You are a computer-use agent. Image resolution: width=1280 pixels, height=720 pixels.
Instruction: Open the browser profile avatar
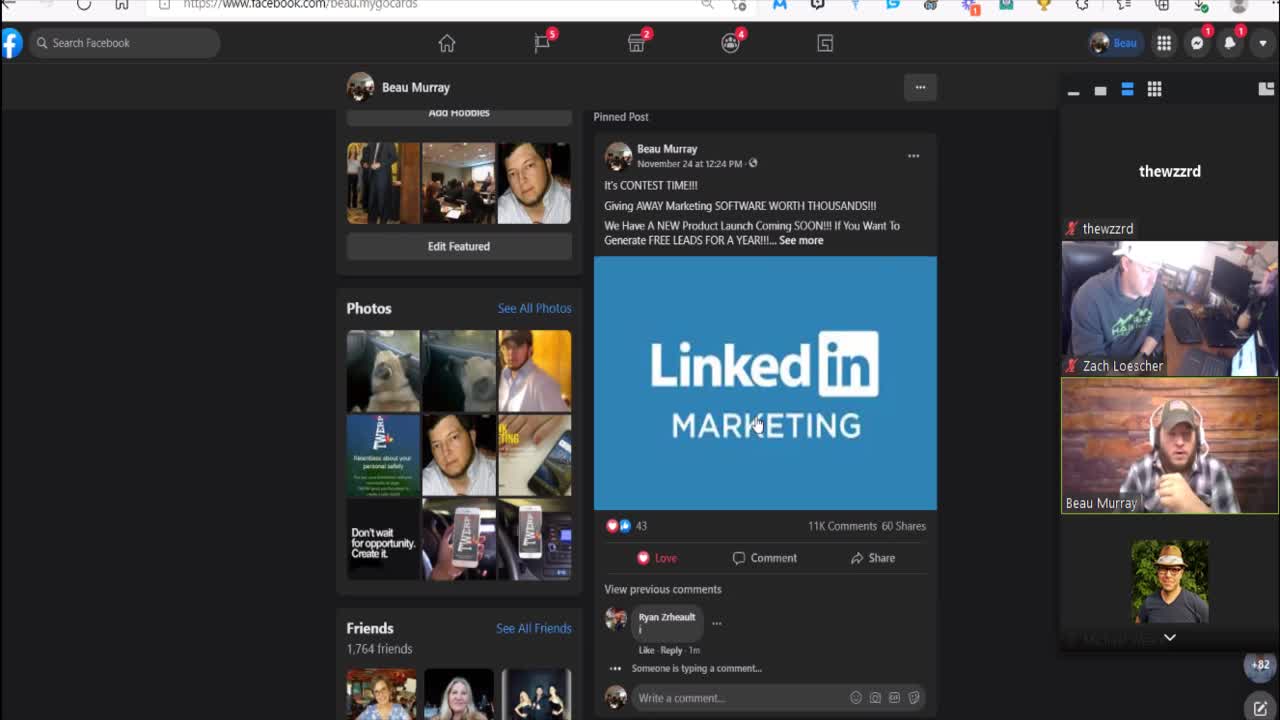click(1239, 5)
